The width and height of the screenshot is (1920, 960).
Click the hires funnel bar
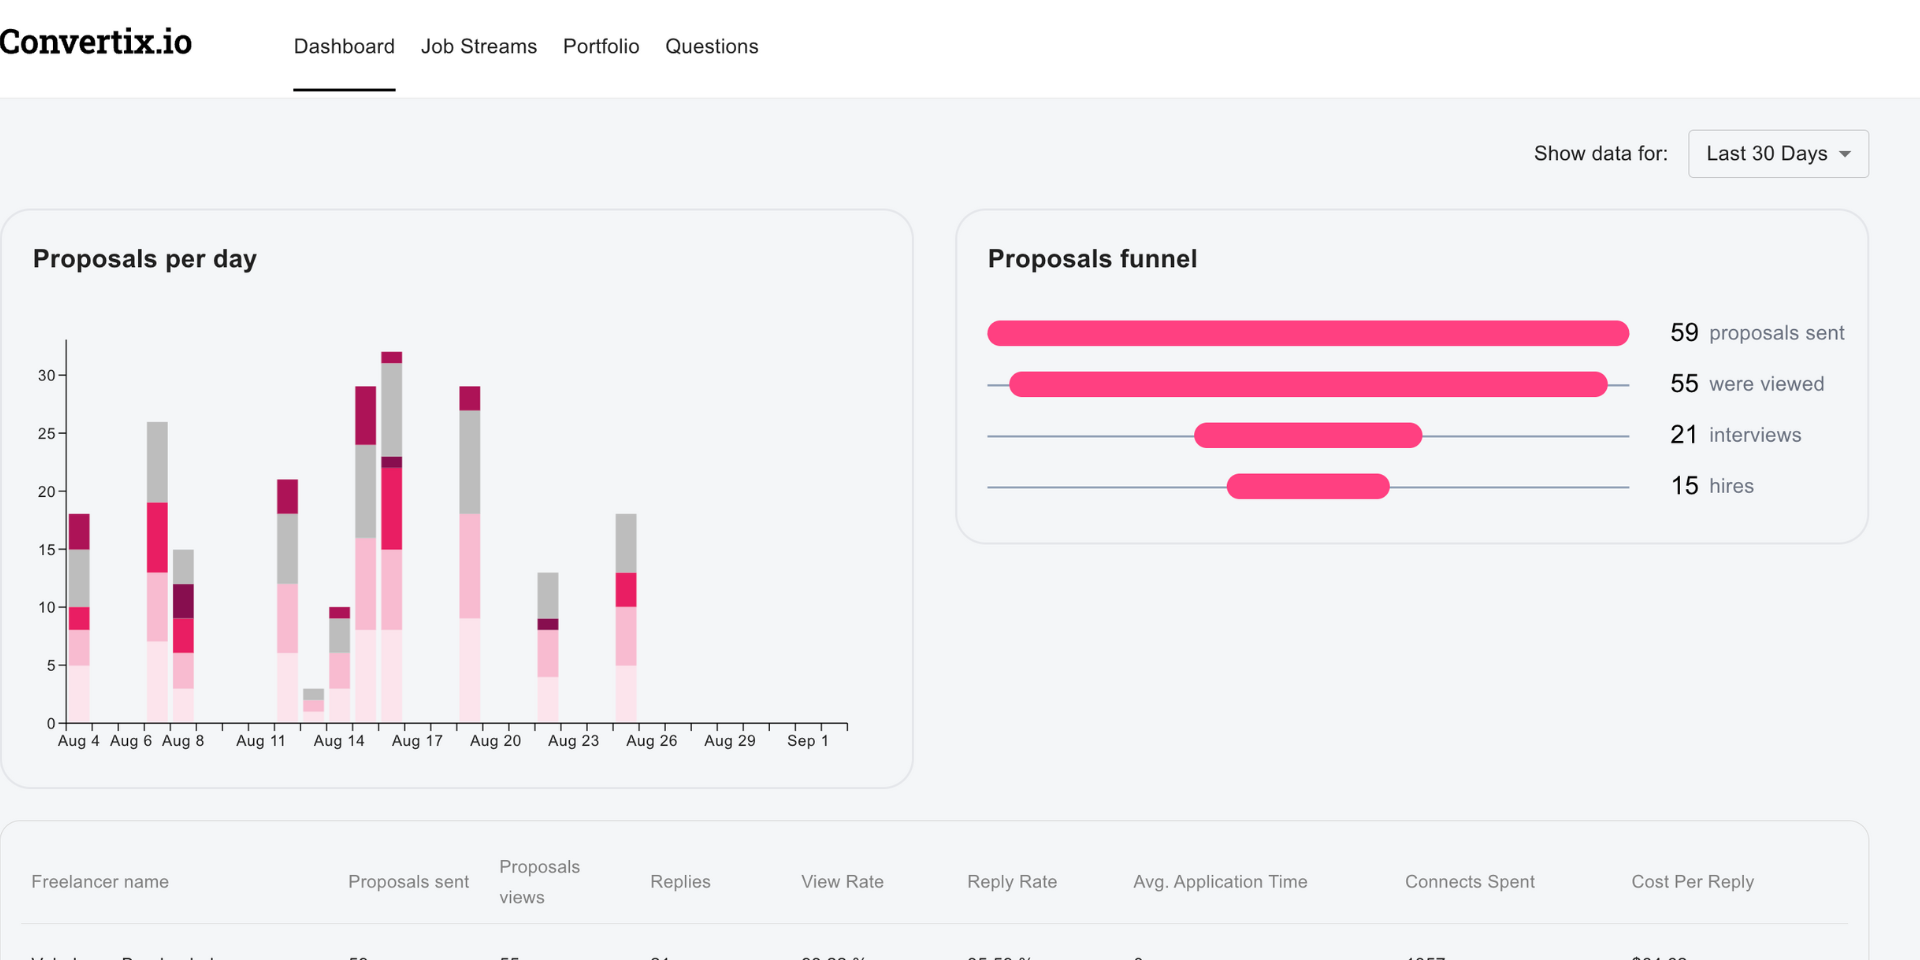[1308, 486]
